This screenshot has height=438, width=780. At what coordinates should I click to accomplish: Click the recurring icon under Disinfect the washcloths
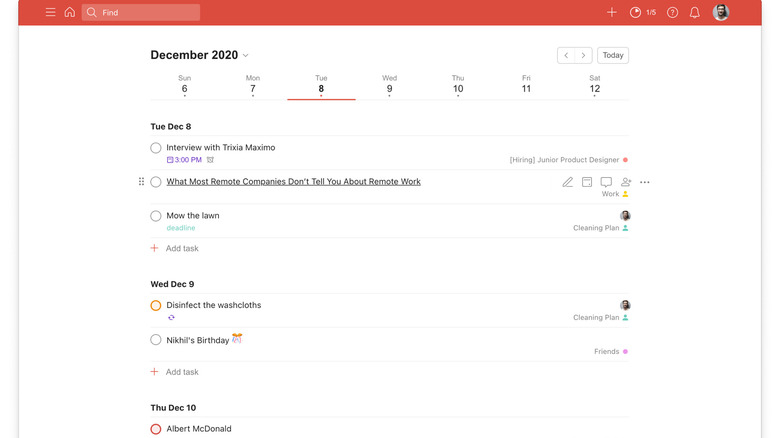tap(171, 318)
